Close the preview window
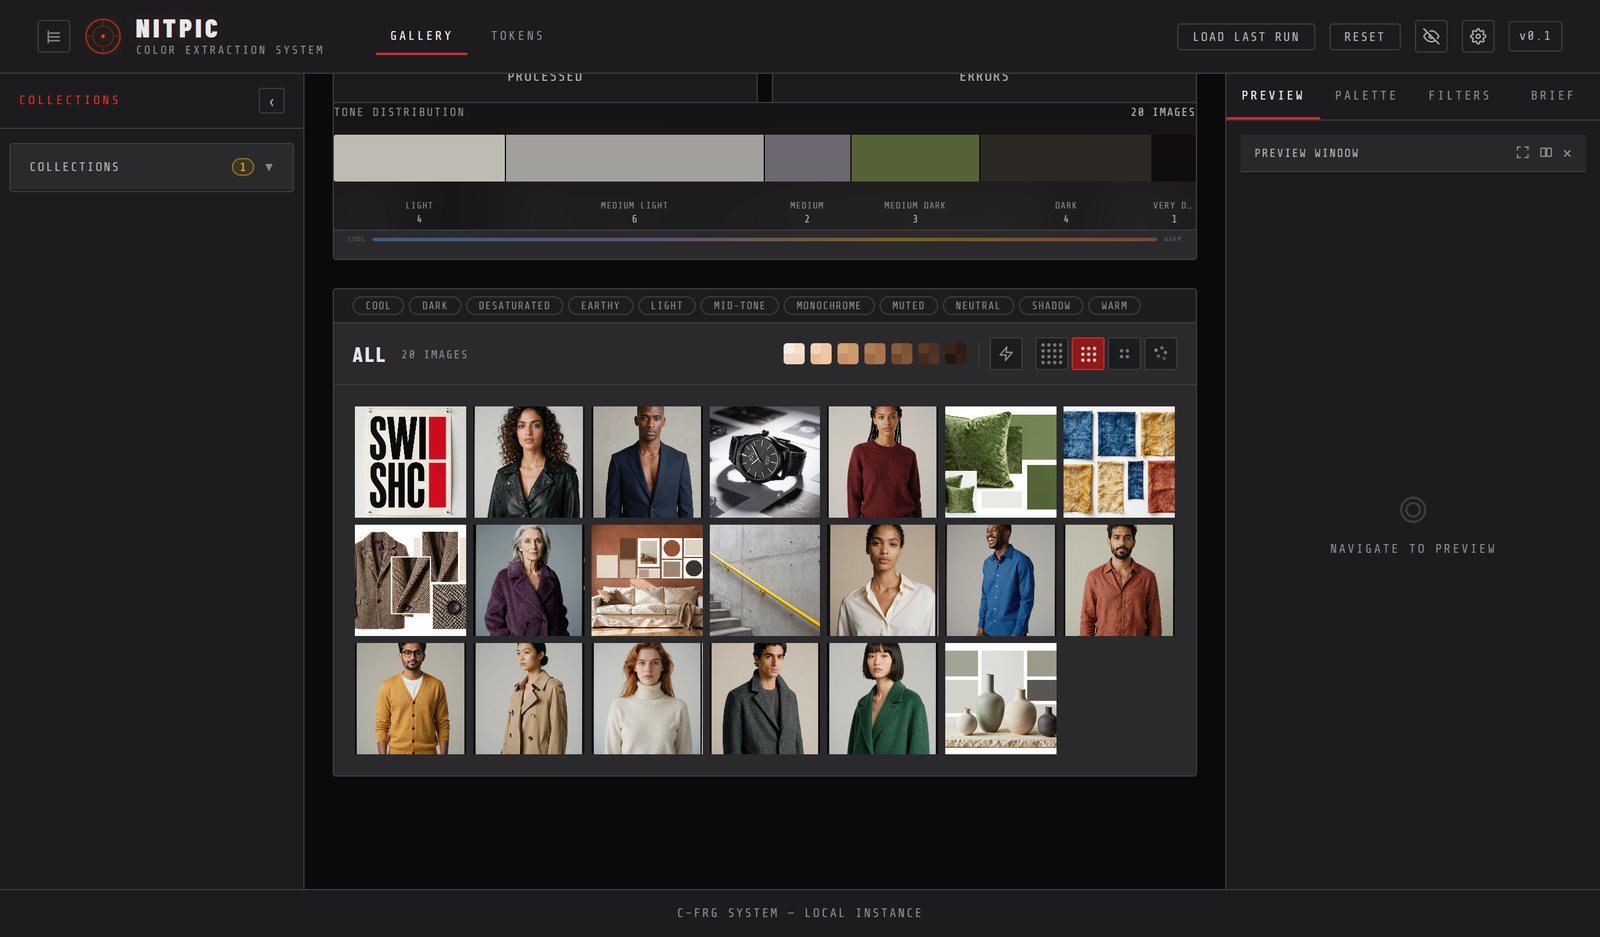 1567,153
